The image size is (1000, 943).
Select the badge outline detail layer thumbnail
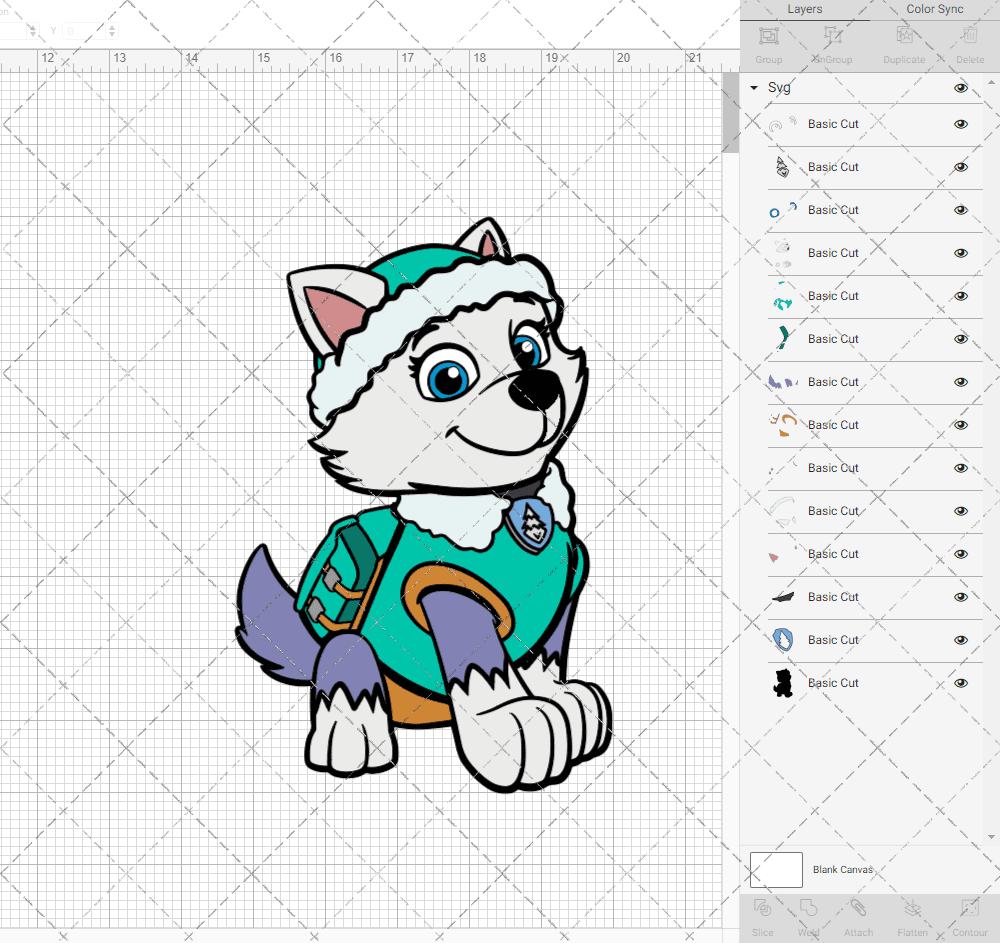coord(783,167)
